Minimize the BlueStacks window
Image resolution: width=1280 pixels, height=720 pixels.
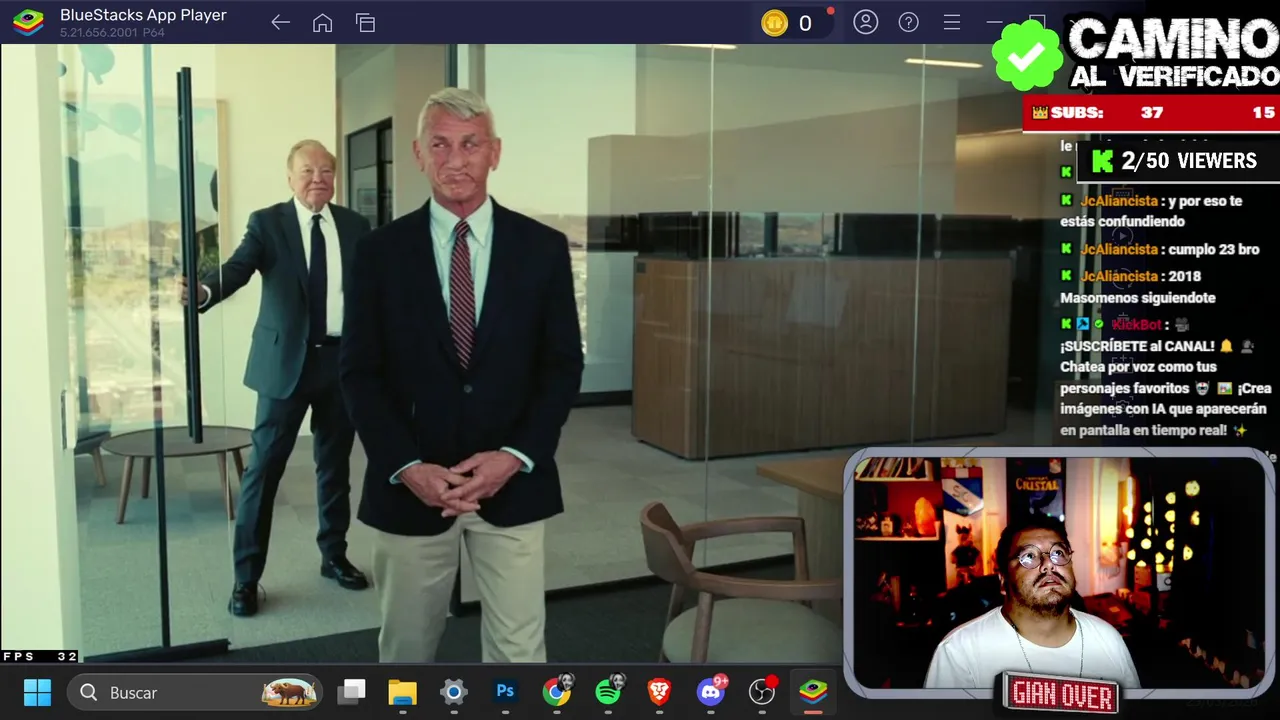(x=994, y=22)
